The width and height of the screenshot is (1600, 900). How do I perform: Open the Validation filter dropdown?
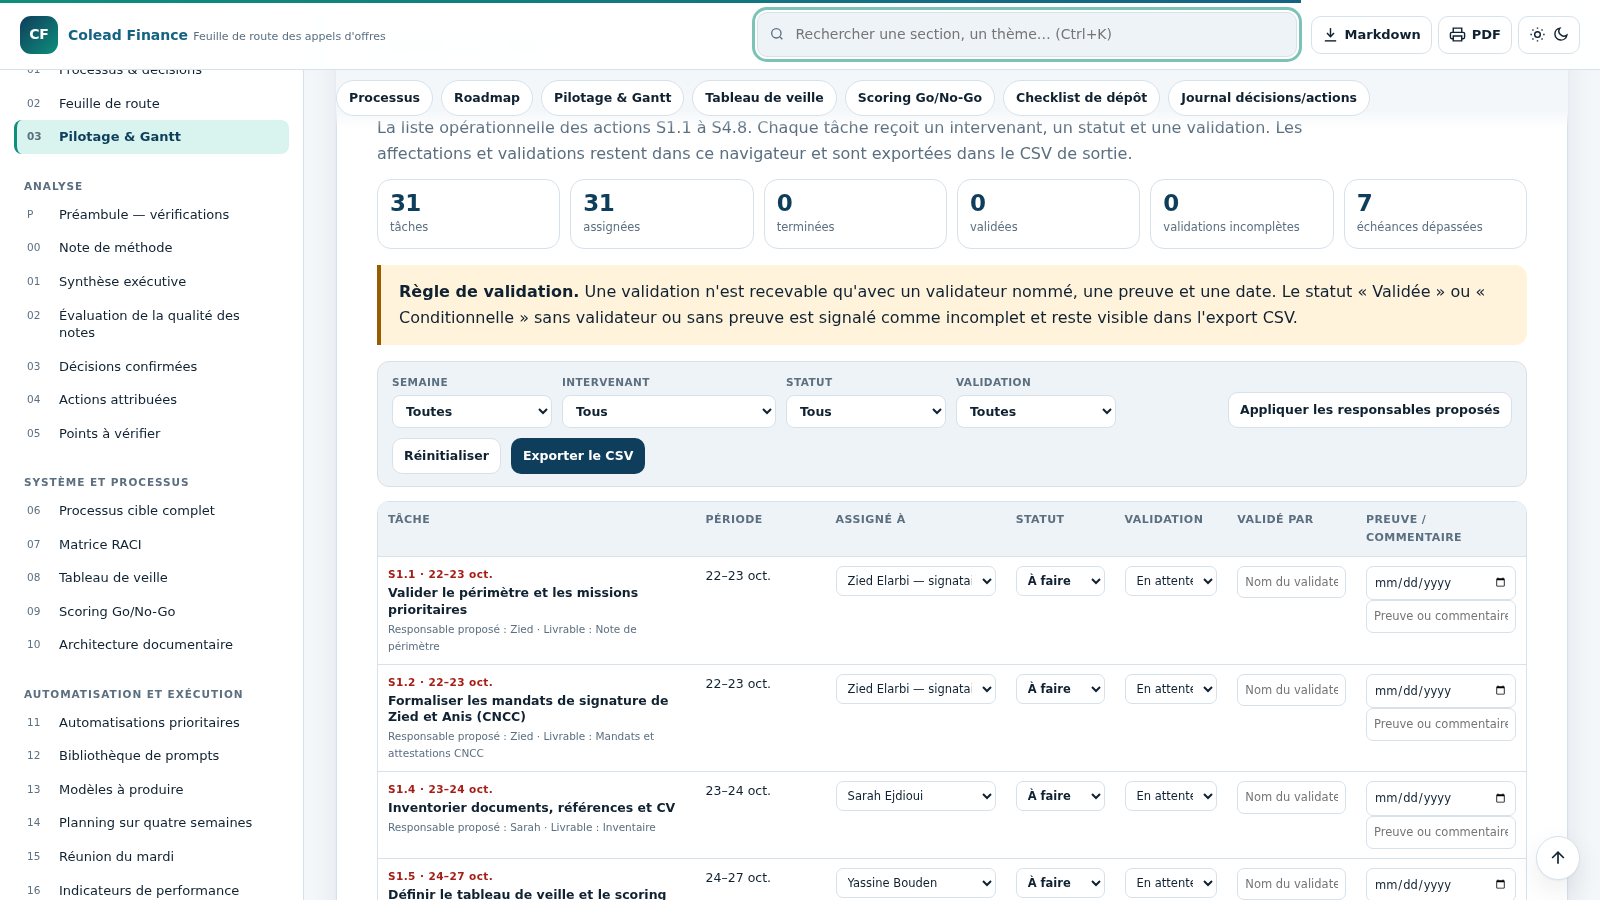(1036, 411)
